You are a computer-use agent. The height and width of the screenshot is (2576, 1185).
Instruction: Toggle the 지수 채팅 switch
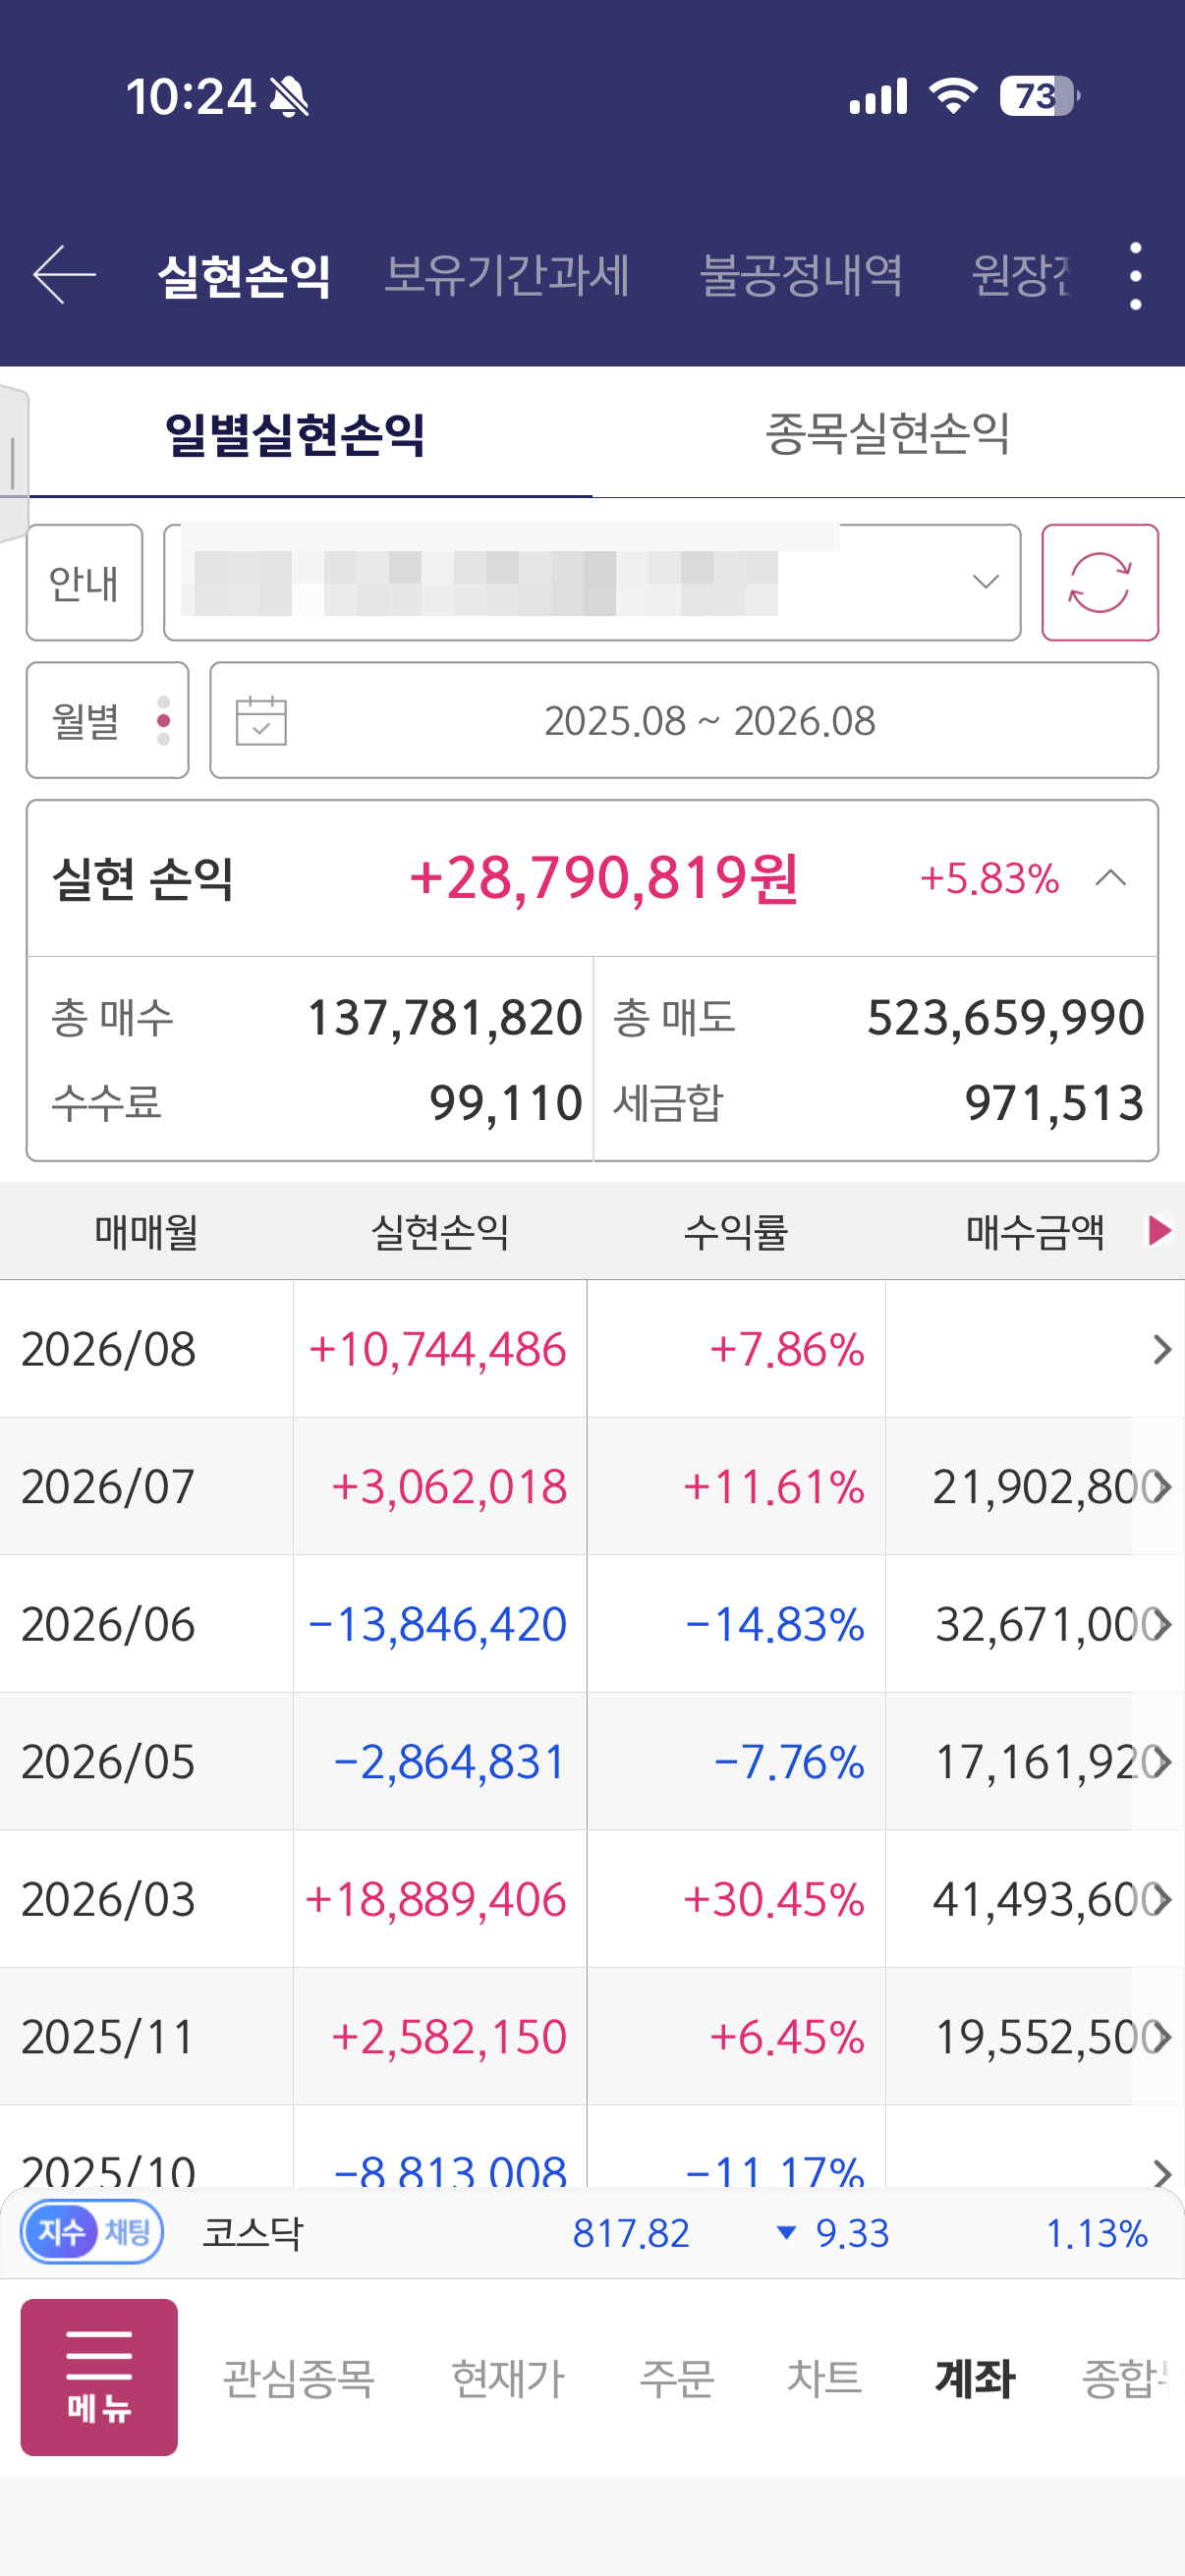pos(92,2231)
